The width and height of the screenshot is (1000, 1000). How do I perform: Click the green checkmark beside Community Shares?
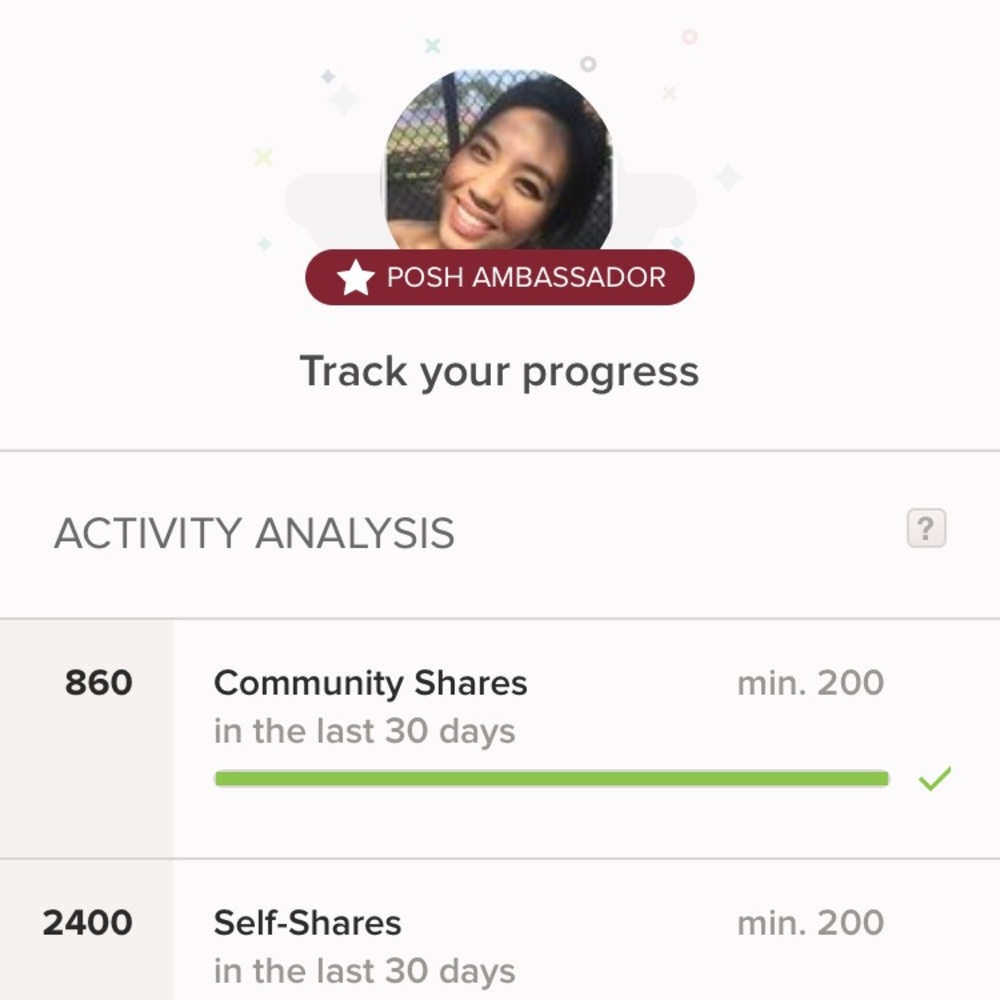pos(934,779)
